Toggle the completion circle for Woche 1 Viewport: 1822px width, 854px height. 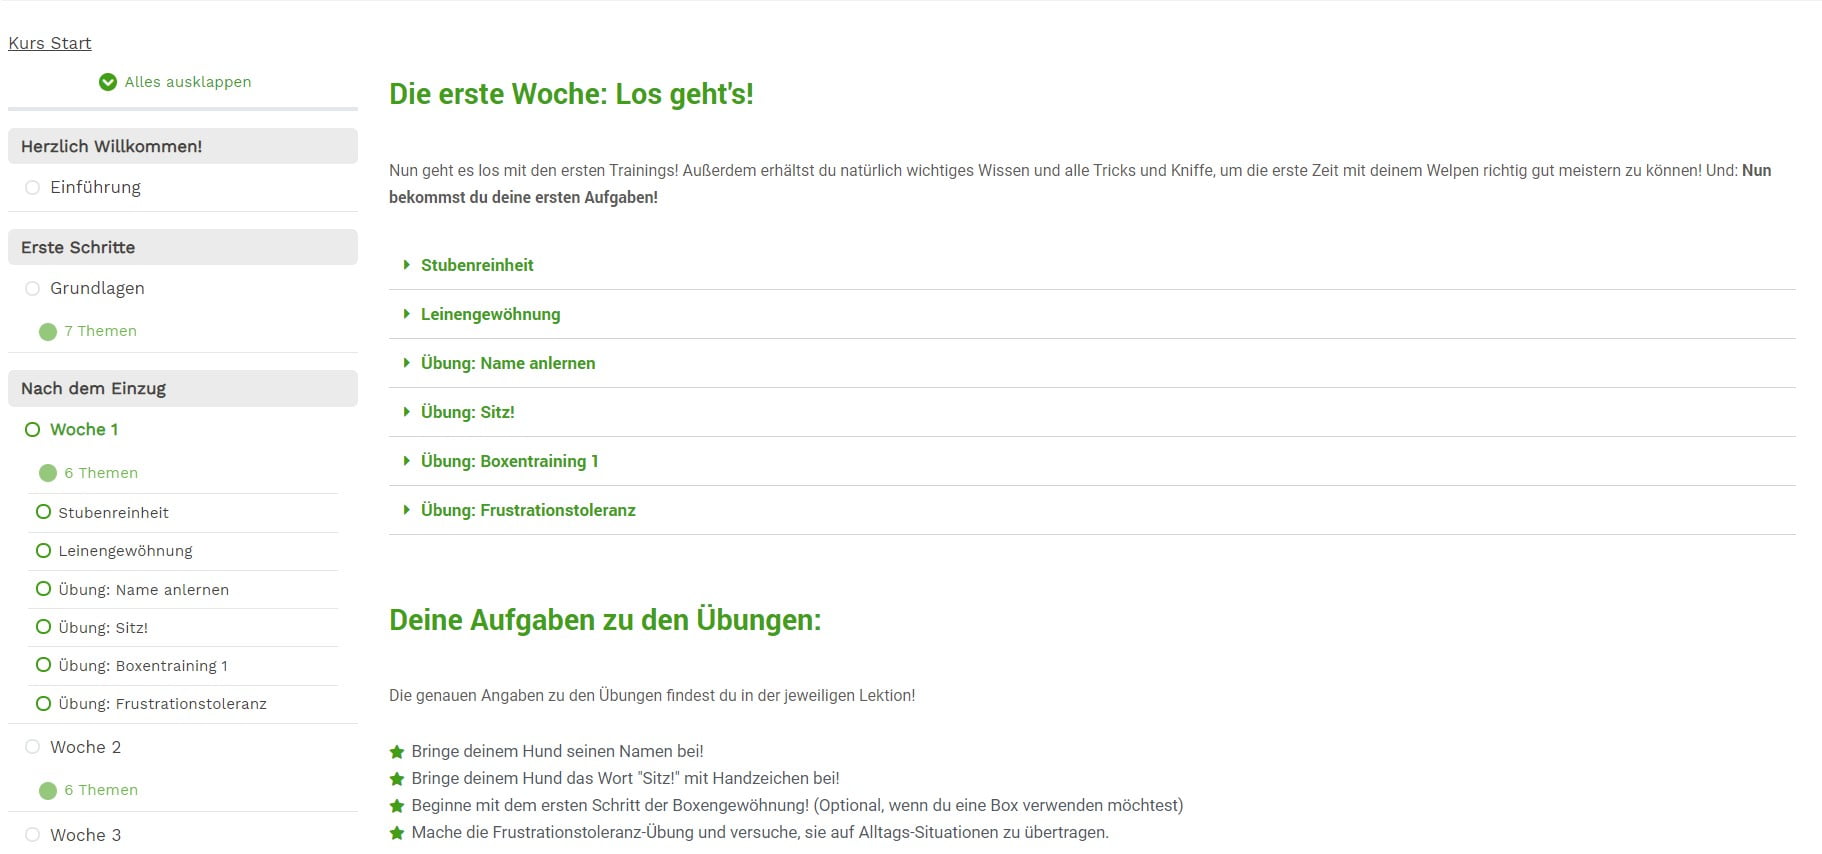click(33, 430)
